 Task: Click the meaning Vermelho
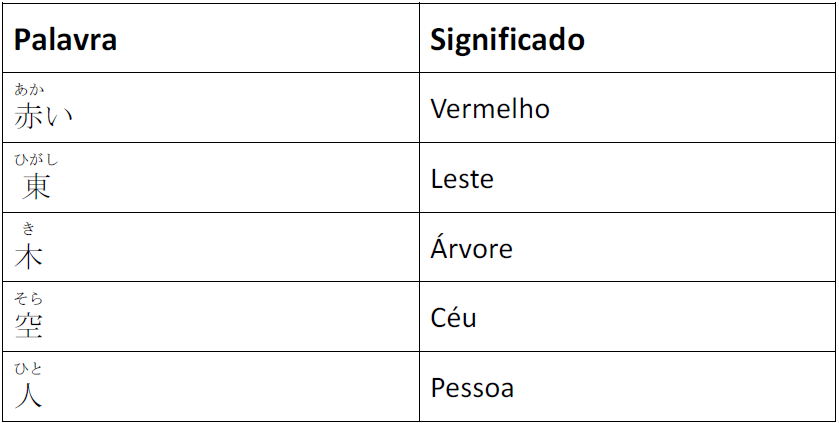tap(490, 108)
